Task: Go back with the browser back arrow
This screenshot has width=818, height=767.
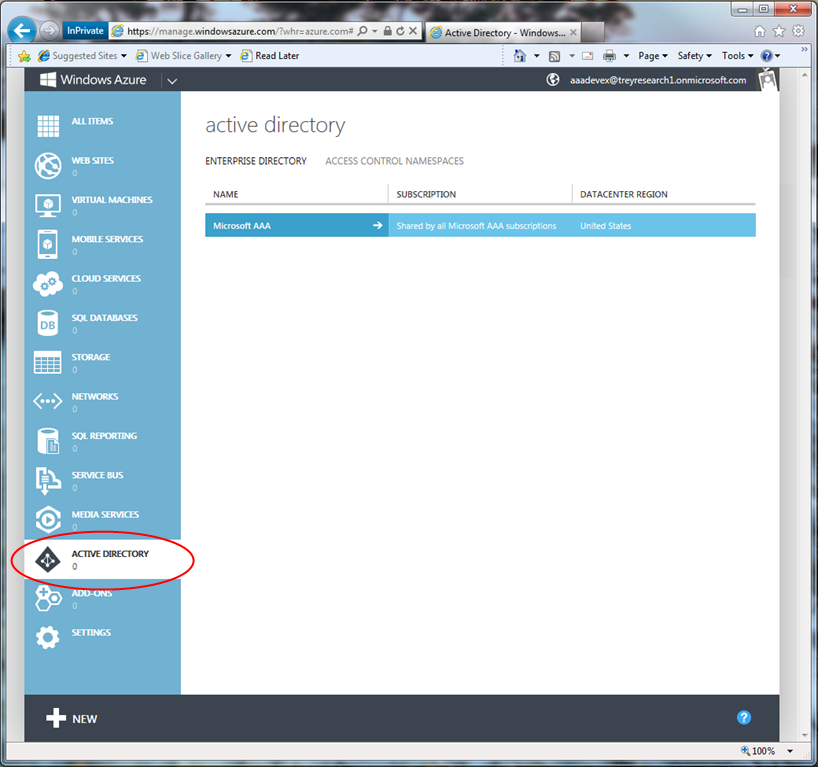Action: pos(21,31)
